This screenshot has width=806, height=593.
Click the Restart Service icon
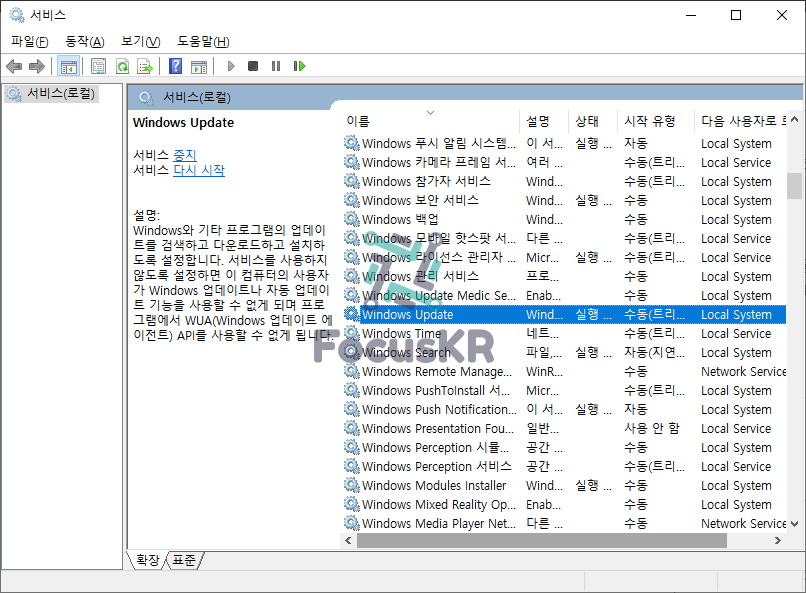pyautogui.click(x=299, y=66)
